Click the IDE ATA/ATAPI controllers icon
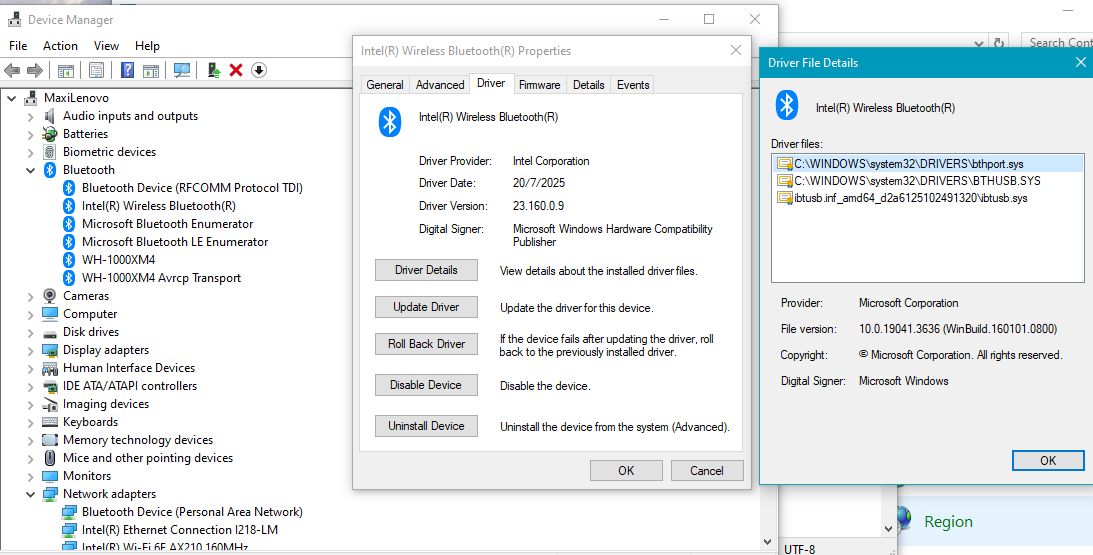 49,386
